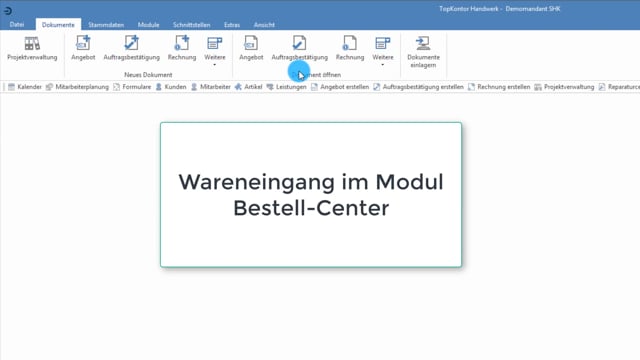
Task: Click Angebot erstellen shortcut
Action: [x=340, y=87]
